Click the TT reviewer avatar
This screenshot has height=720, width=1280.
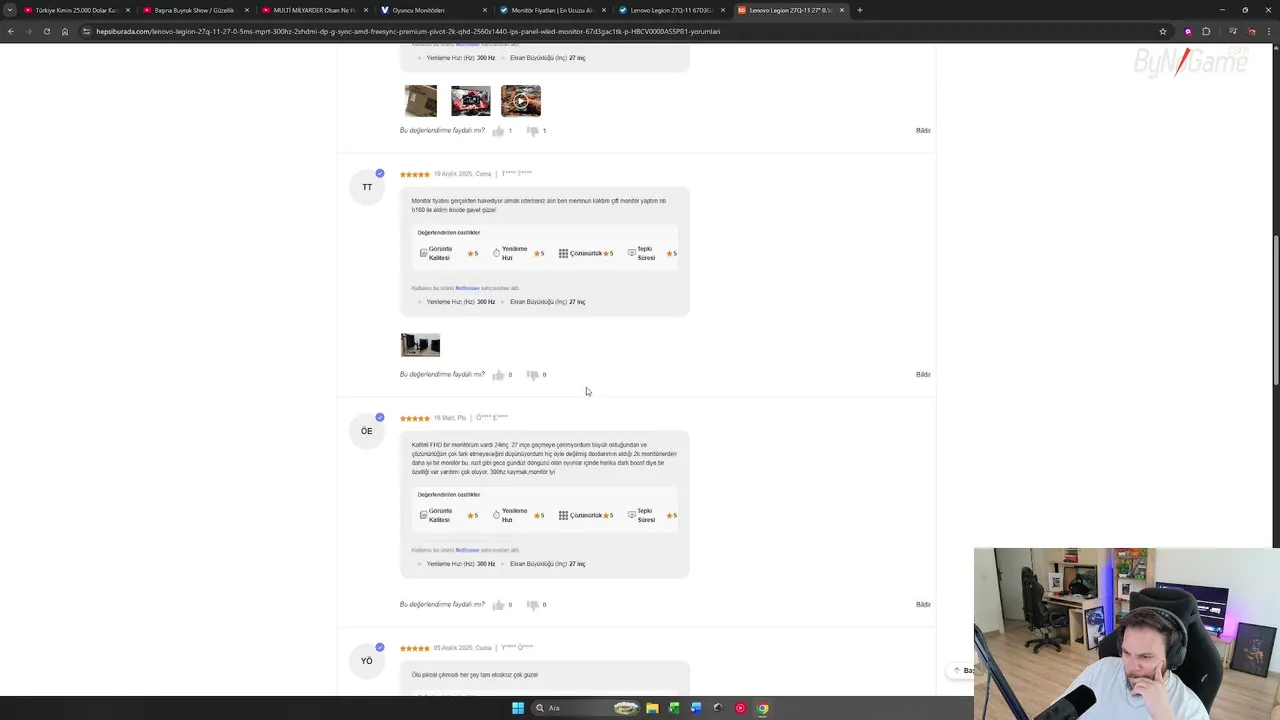point(367,187)
